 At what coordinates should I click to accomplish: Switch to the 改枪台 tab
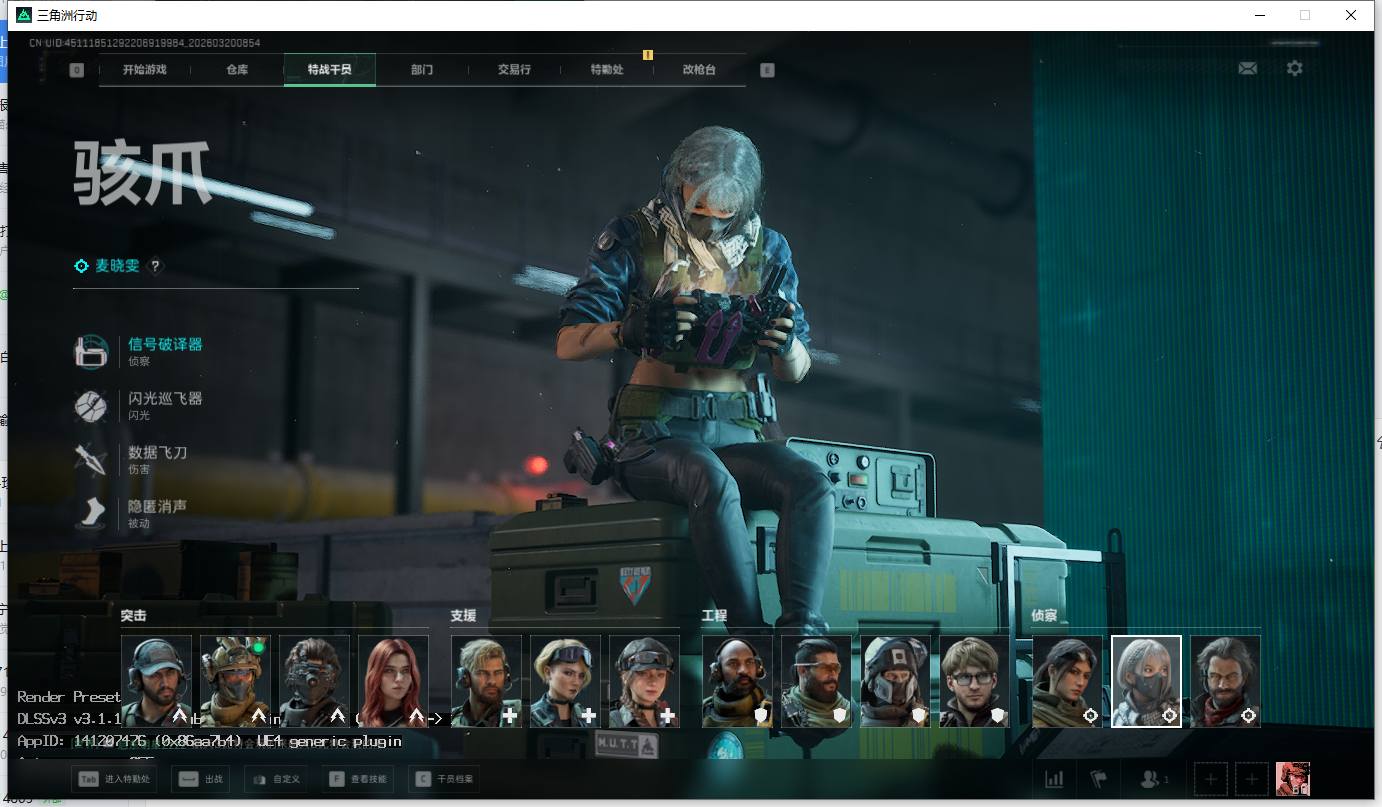699,70
